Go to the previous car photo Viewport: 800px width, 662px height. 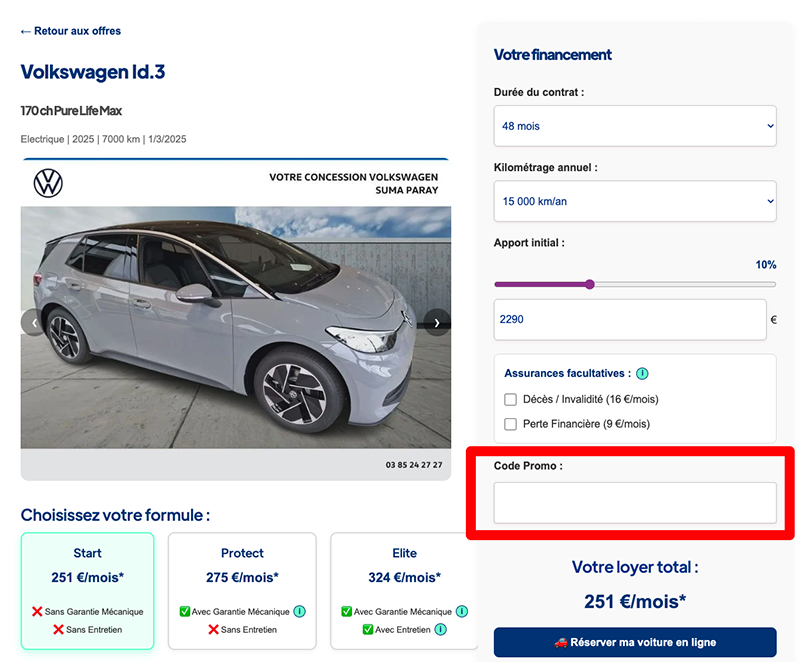point(34,322)
